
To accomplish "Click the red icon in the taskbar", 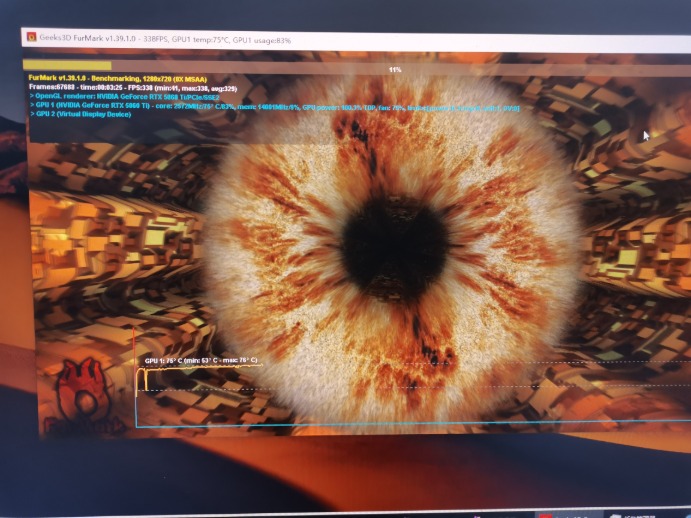I will click(545, 514).
